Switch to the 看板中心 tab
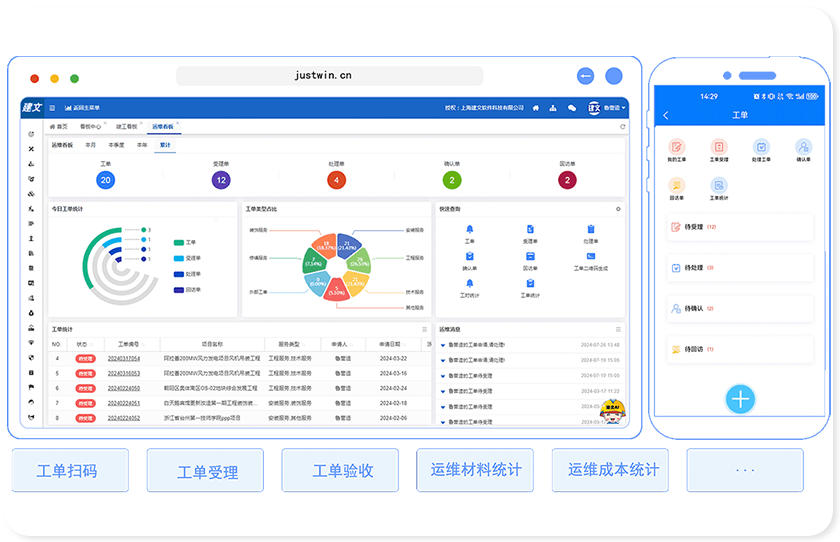 click(89, 127)
